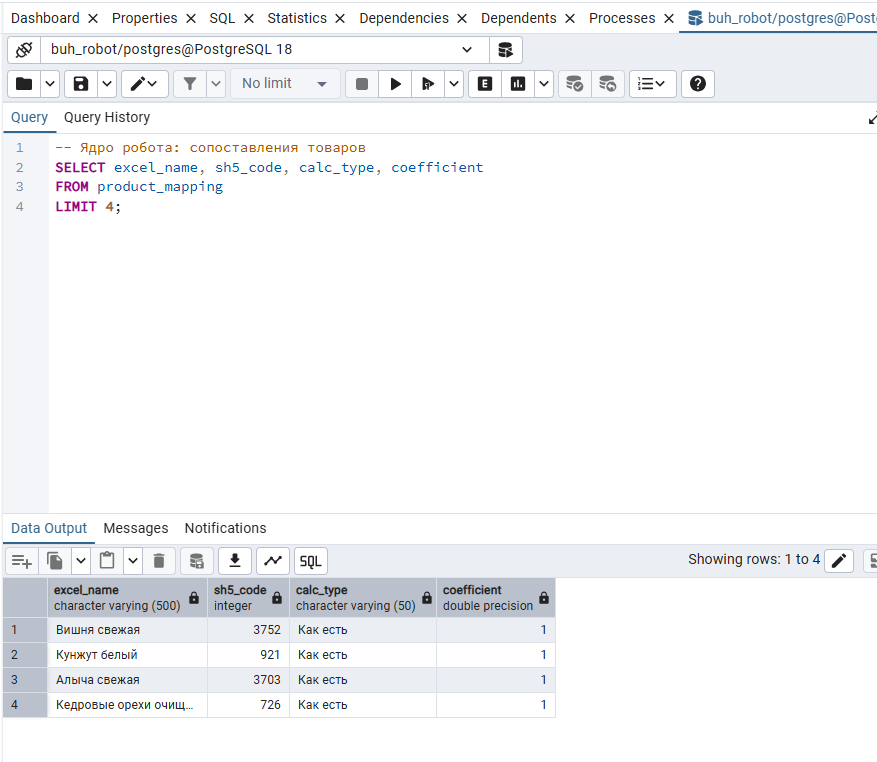
Task: Open the graph visualiser
Action: tap(273, 561)
